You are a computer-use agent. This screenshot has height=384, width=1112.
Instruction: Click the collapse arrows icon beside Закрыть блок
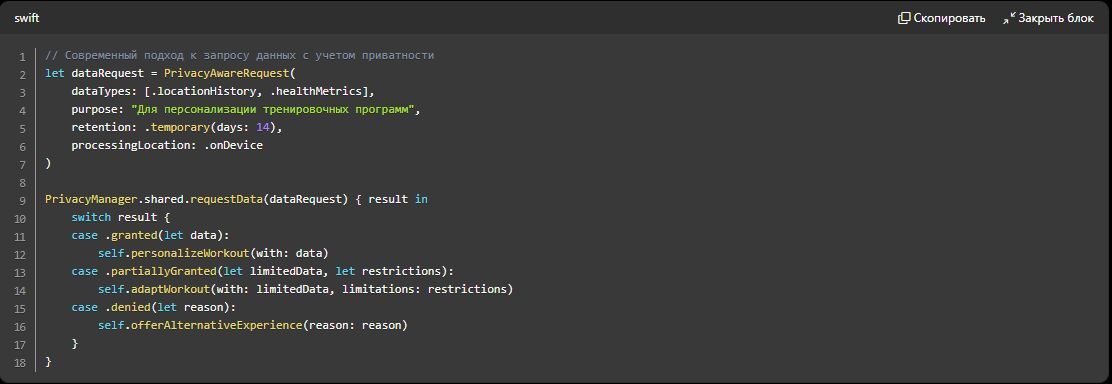coord(1008,18)
